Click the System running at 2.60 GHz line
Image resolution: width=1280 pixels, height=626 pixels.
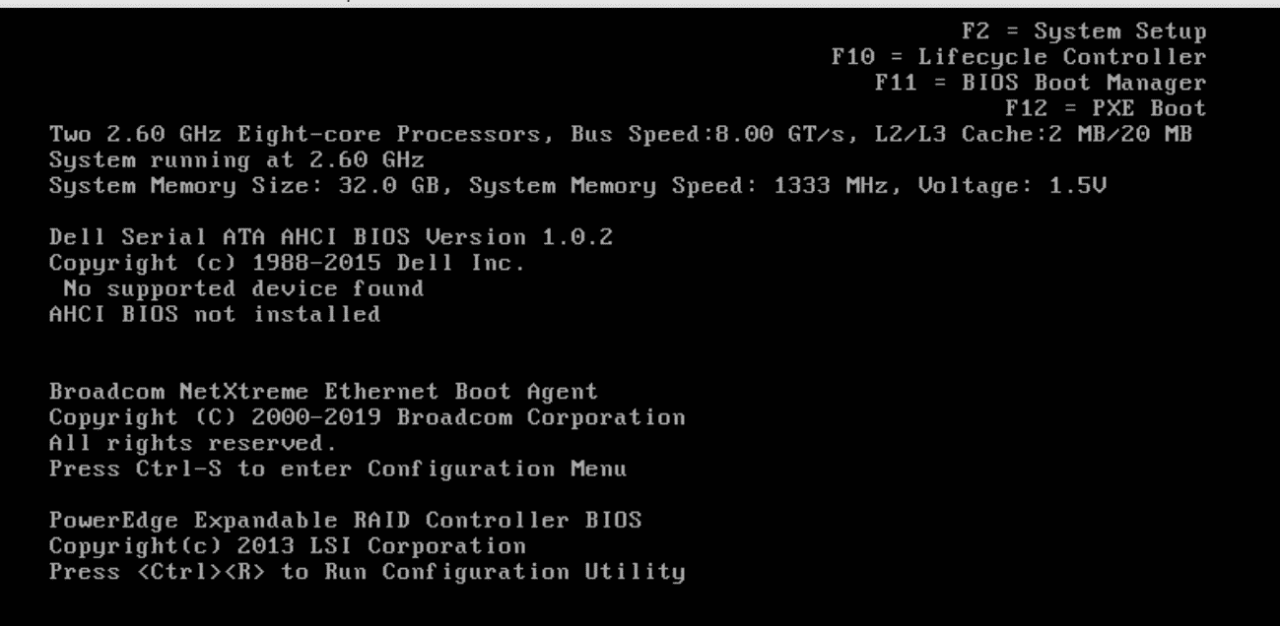pos(236,160)
